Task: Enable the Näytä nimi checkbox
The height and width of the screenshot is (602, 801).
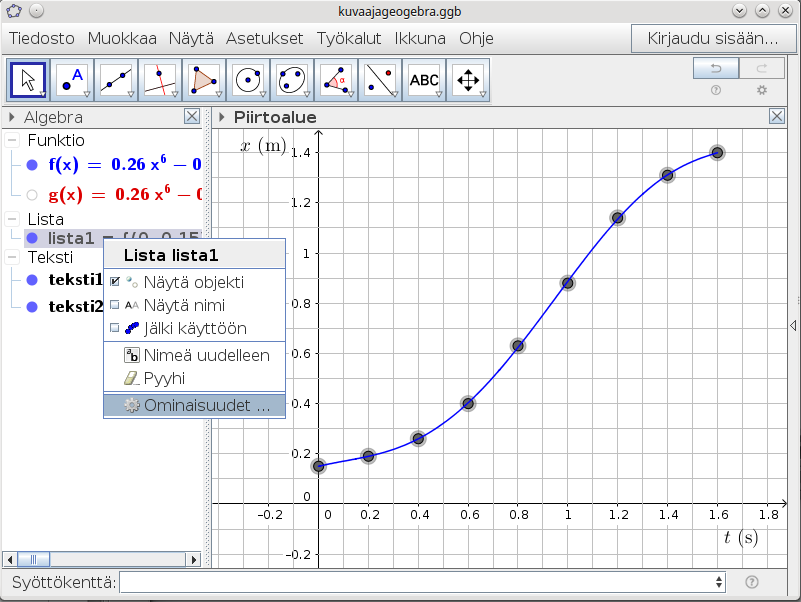Action: click(x=115, y=305)
